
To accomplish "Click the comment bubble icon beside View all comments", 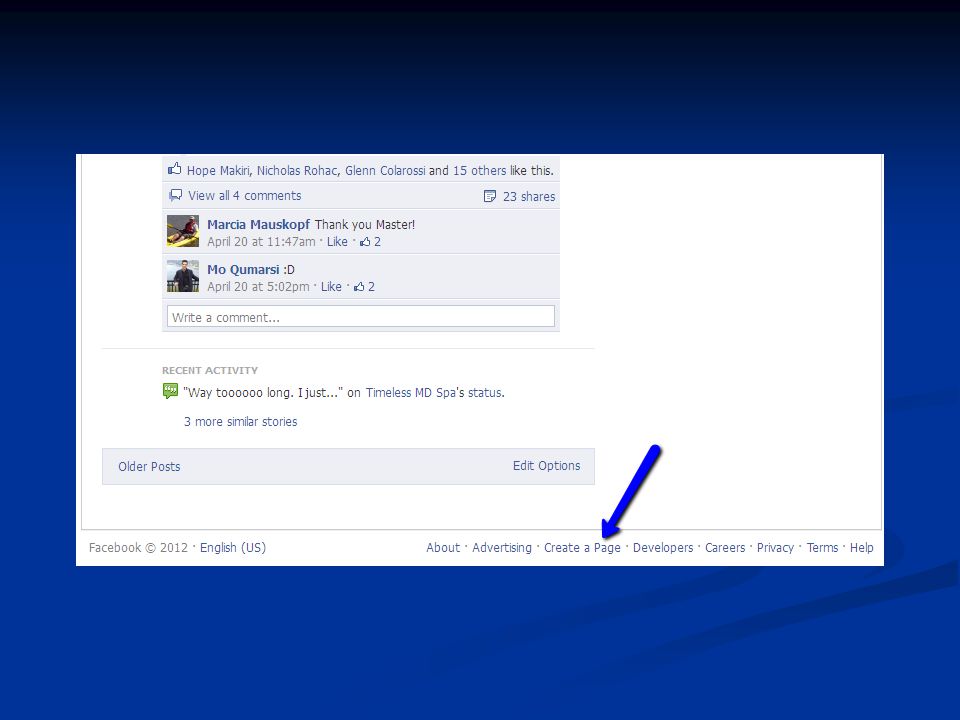I will tap(175, 195).
